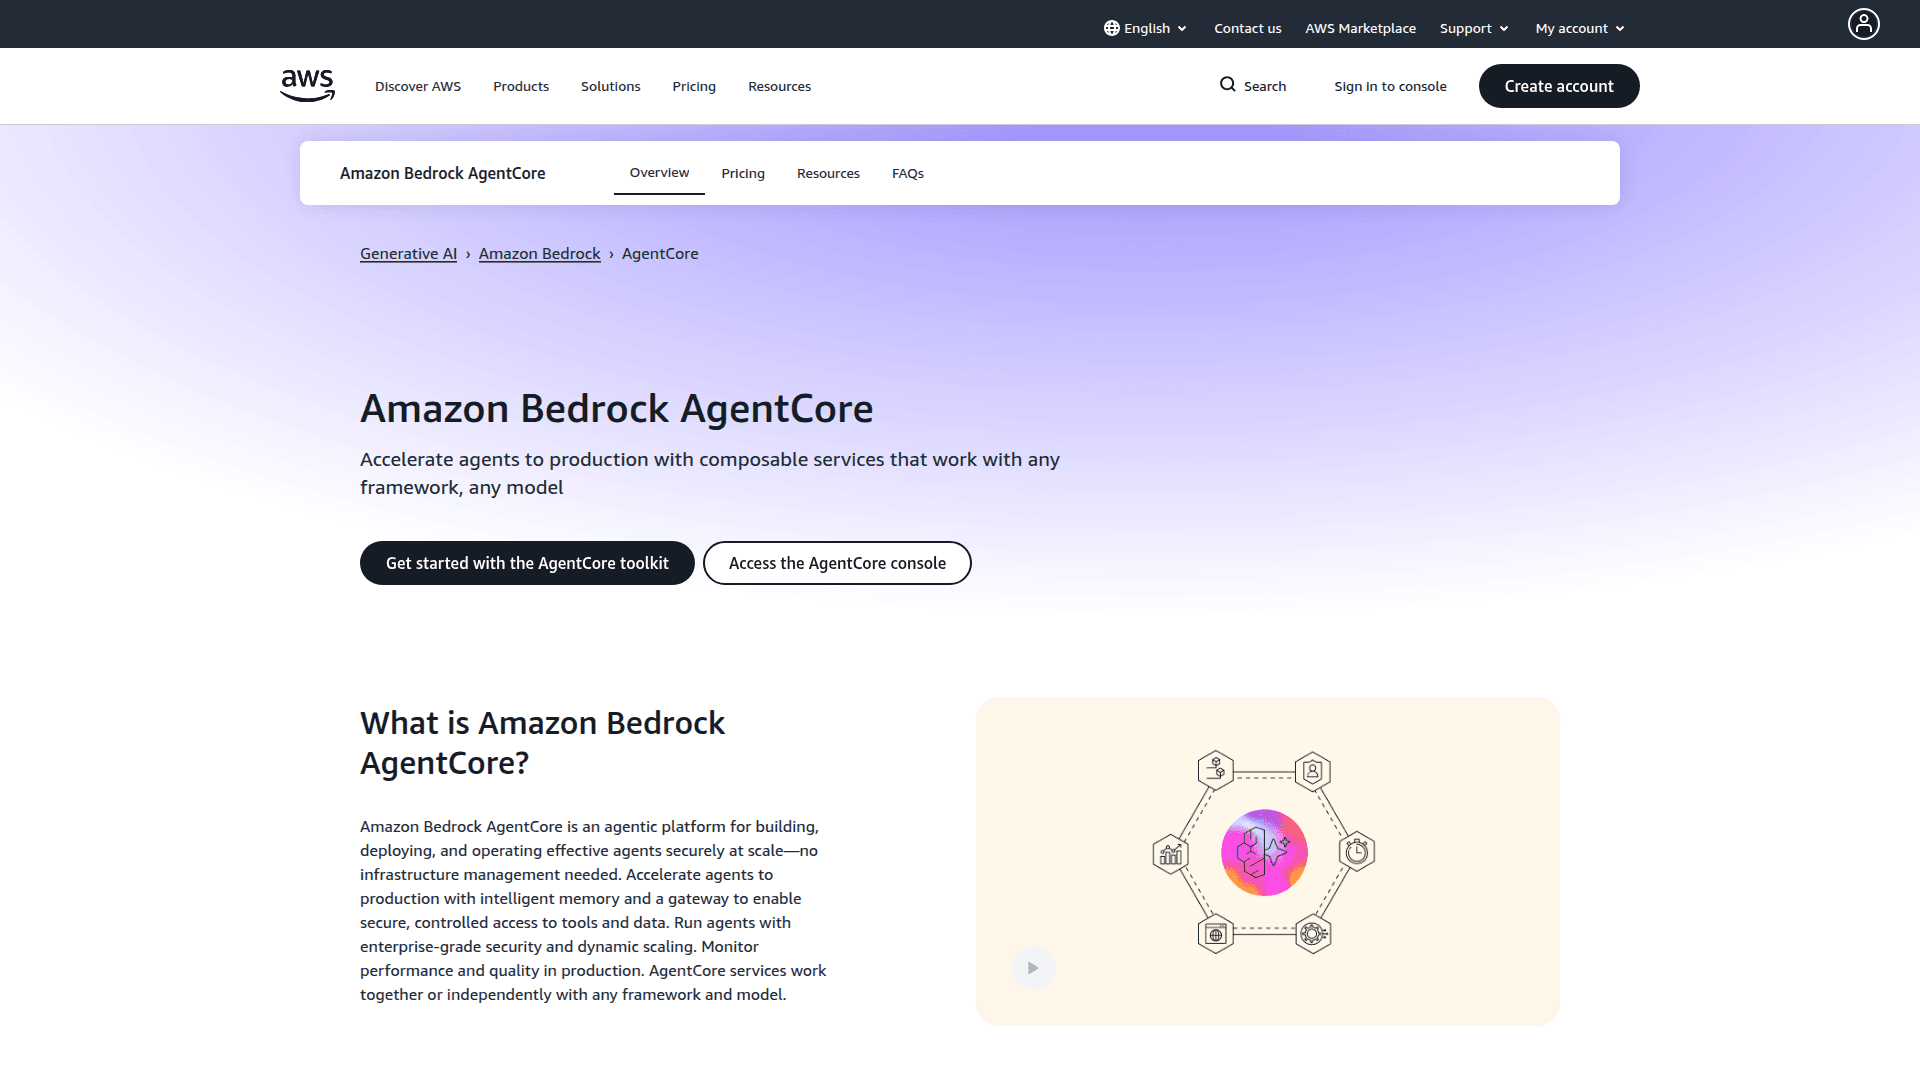This screenshot has height=1080, width=1920.
Task: Click the user profile avatar icon
Action: click(1862, 24)
